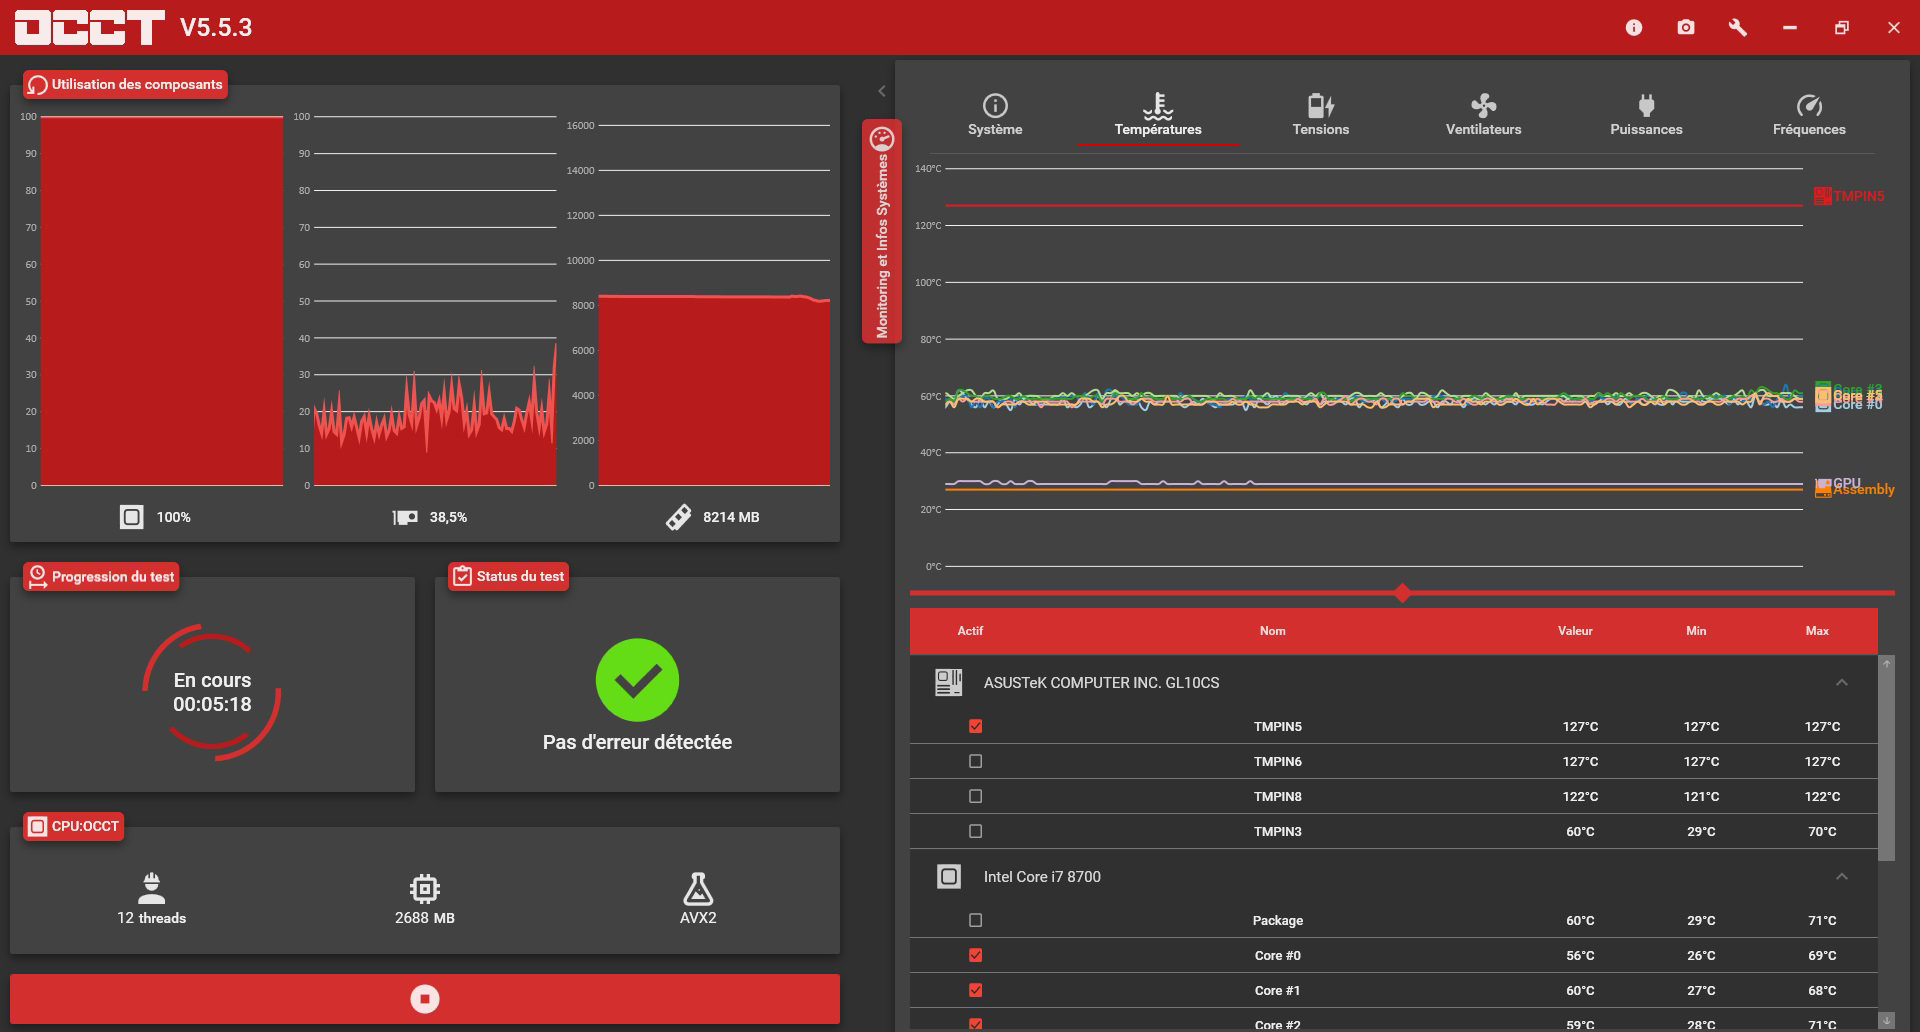Stop the running test
Viewport: 1920px width, 1032px height.
425,999
